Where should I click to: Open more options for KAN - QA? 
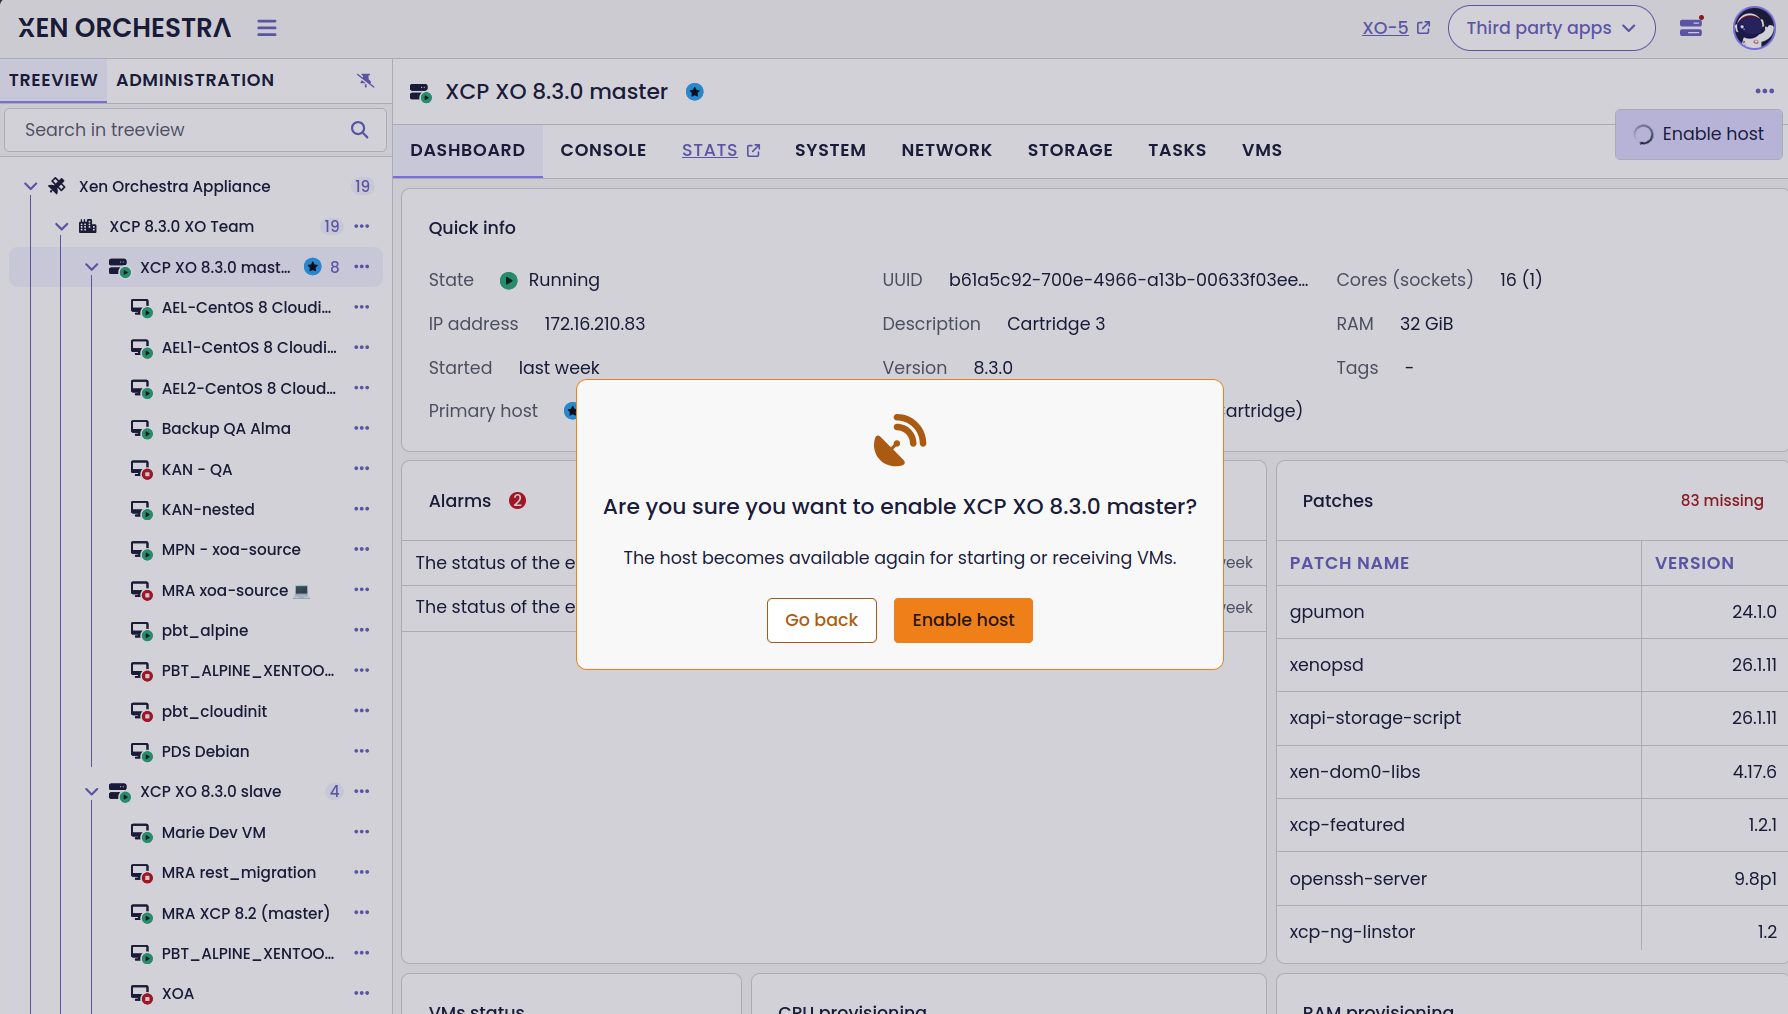362,469
